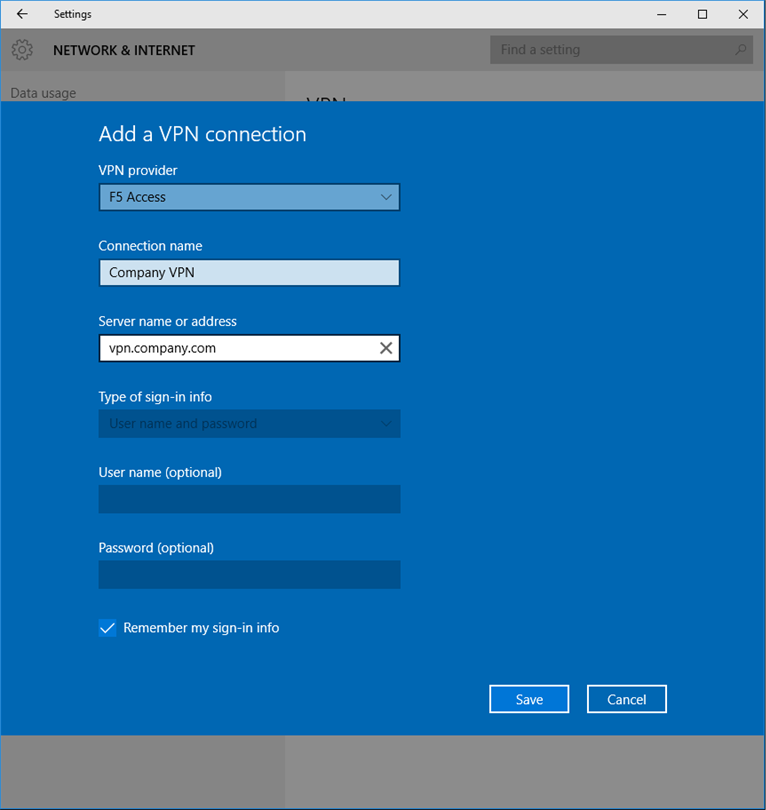Click the Settings gear icon
766x810 pixels.
[x=22, y=50]
